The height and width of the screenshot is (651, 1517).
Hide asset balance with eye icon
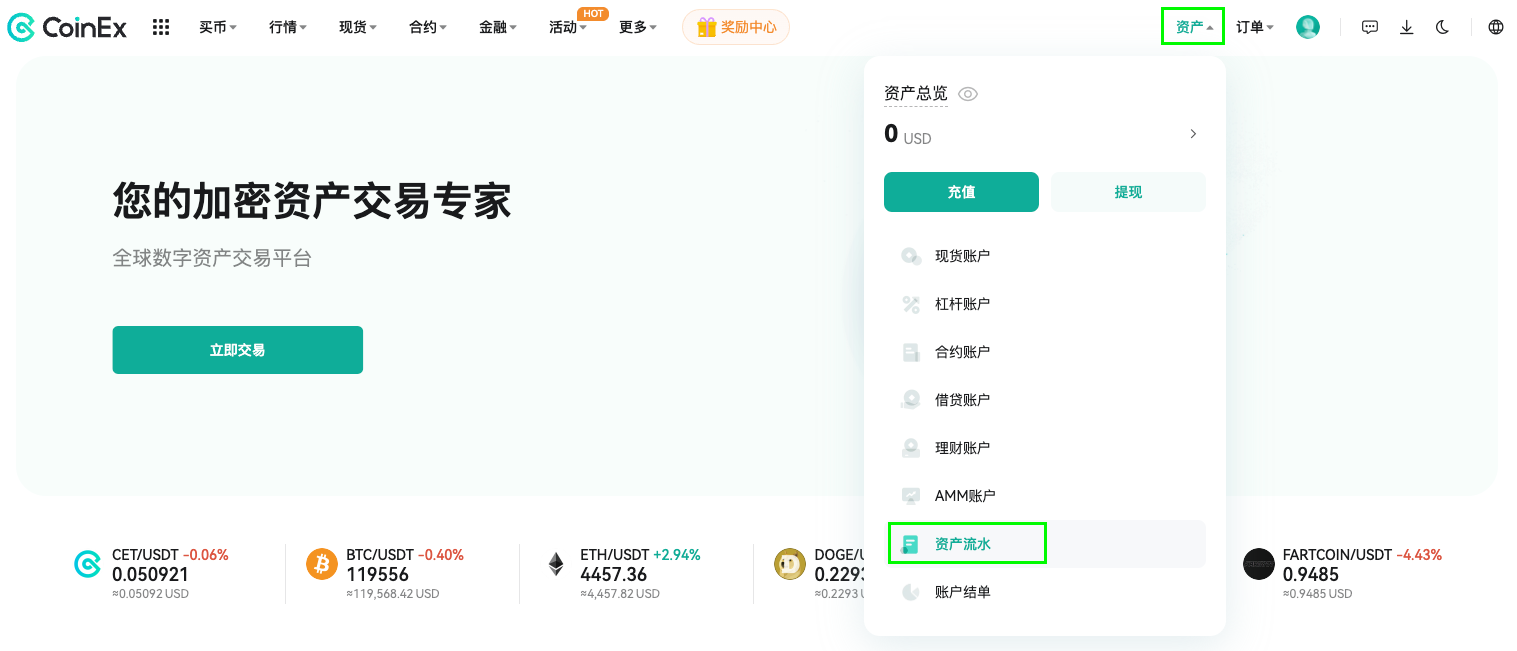pos(968,94)
